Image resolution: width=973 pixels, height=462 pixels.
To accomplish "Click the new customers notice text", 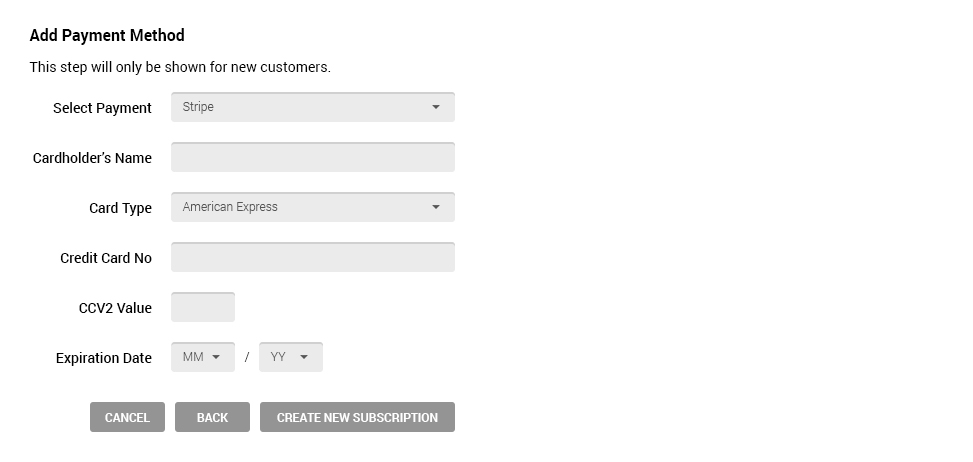I will 180,67.
